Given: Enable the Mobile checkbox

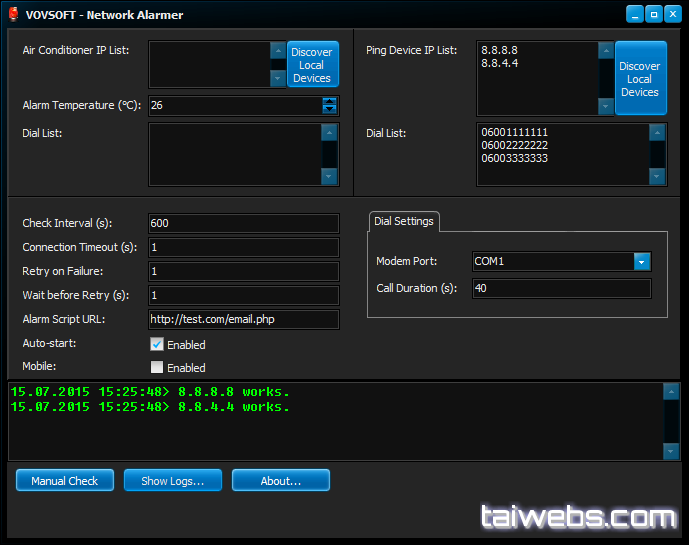Looking at the screenshot, I should [157, 367].
